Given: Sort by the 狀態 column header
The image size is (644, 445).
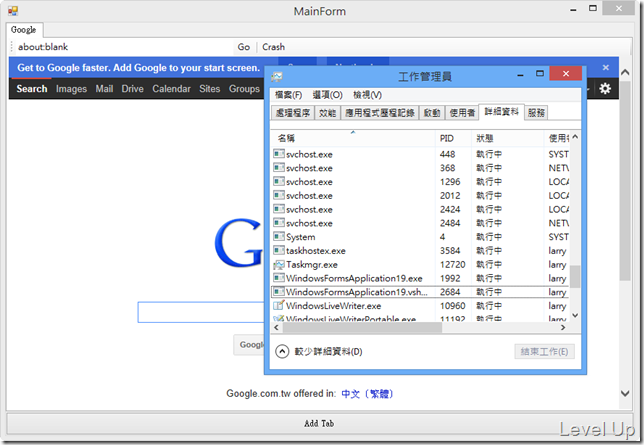Looking at the screenshot, I should point(508,138).
